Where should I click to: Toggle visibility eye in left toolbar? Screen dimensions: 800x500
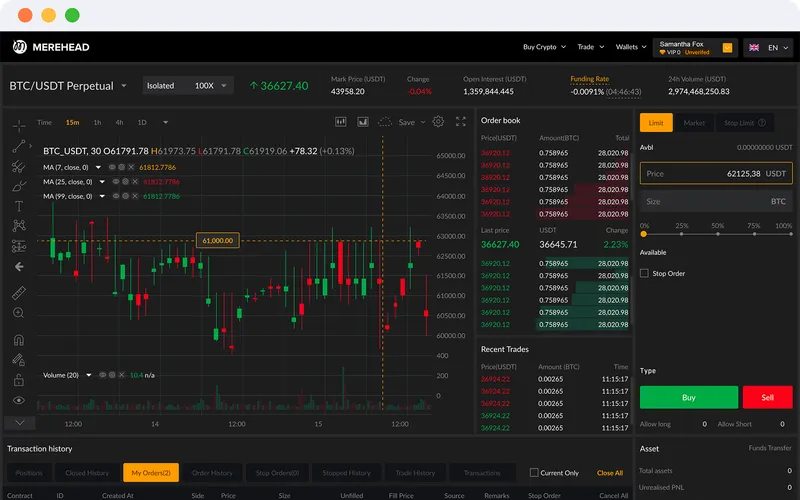[x=19, y=401]
